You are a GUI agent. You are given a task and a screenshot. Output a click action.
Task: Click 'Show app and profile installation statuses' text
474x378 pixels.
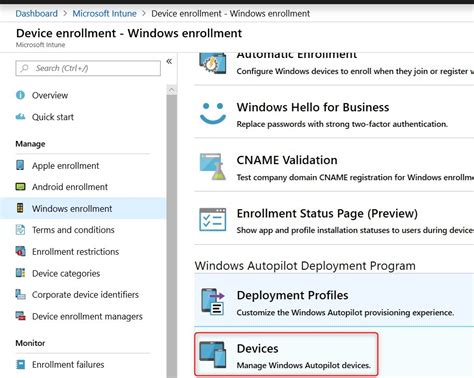pyautogui.click(x=355, y=230)
